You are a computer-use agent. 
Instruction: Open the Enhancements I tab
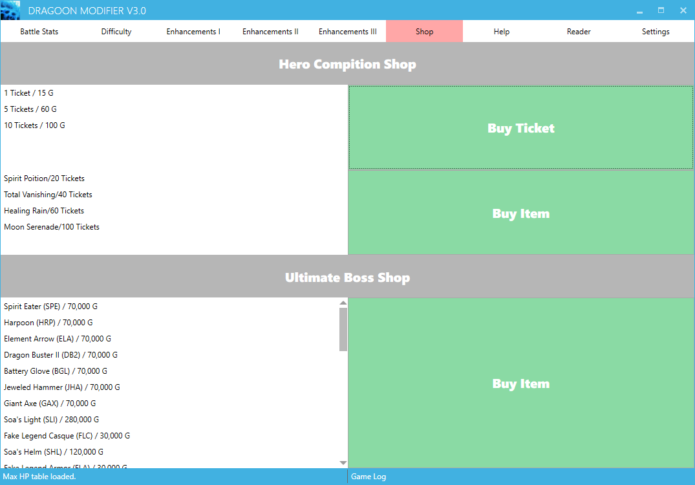click(x=193, y=32)
